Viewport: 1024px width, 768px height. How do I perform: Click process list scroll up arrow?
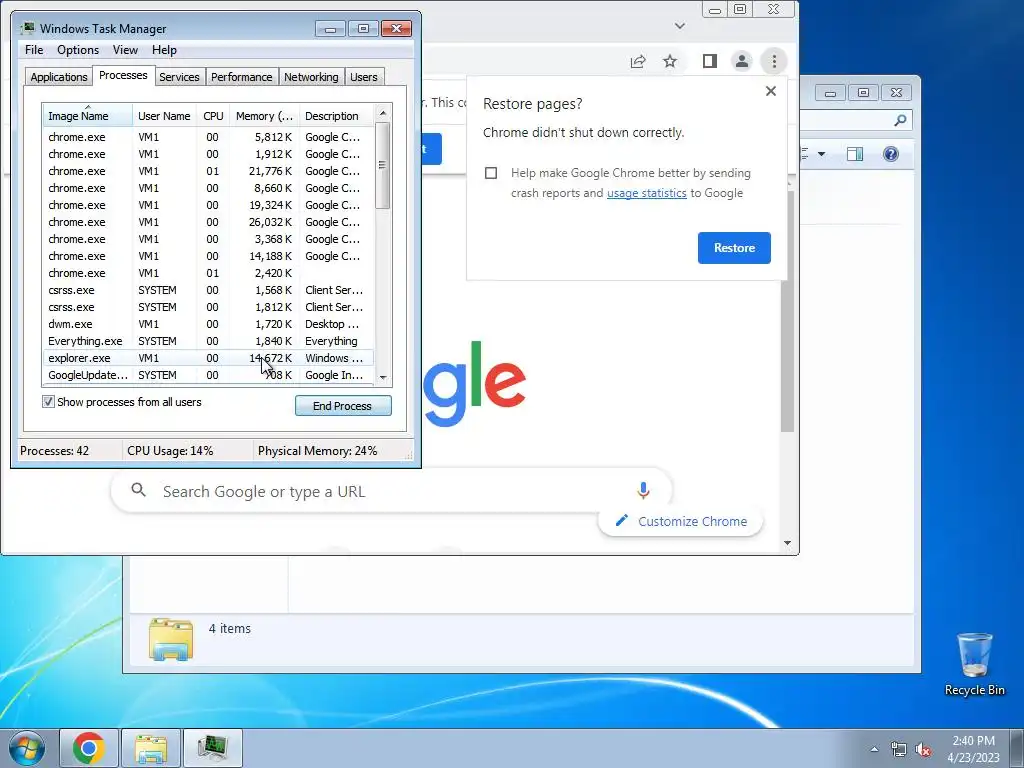[383, 113]
